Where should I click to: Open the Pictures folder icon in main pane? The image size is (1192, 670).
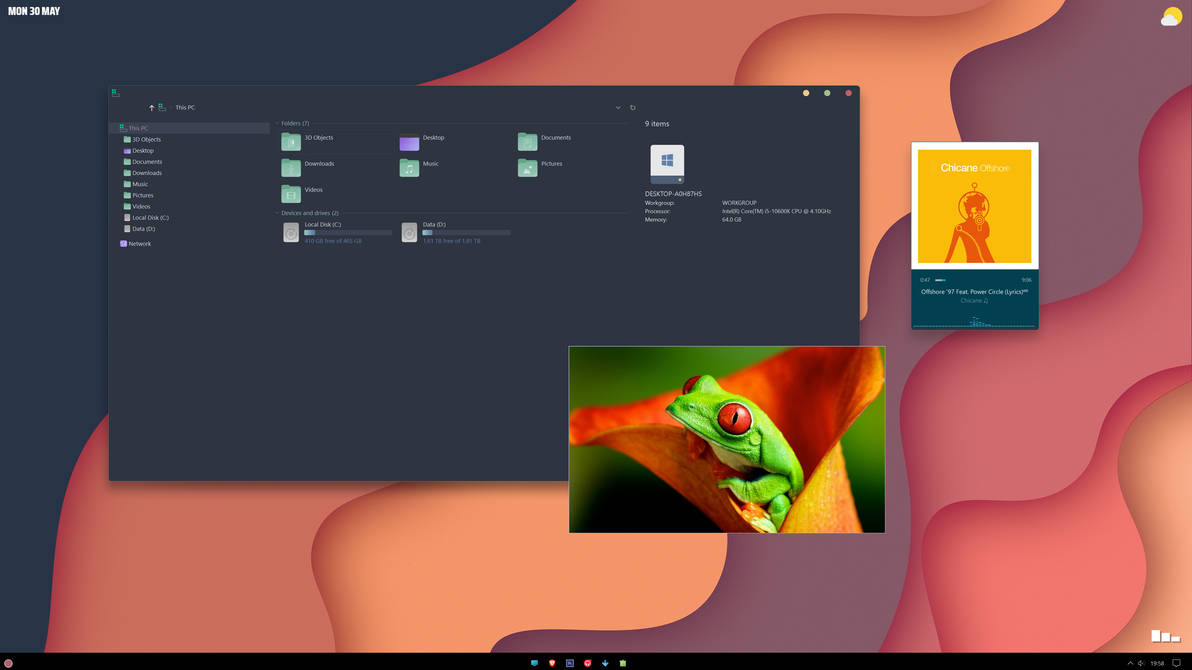[x=528, y=167]
